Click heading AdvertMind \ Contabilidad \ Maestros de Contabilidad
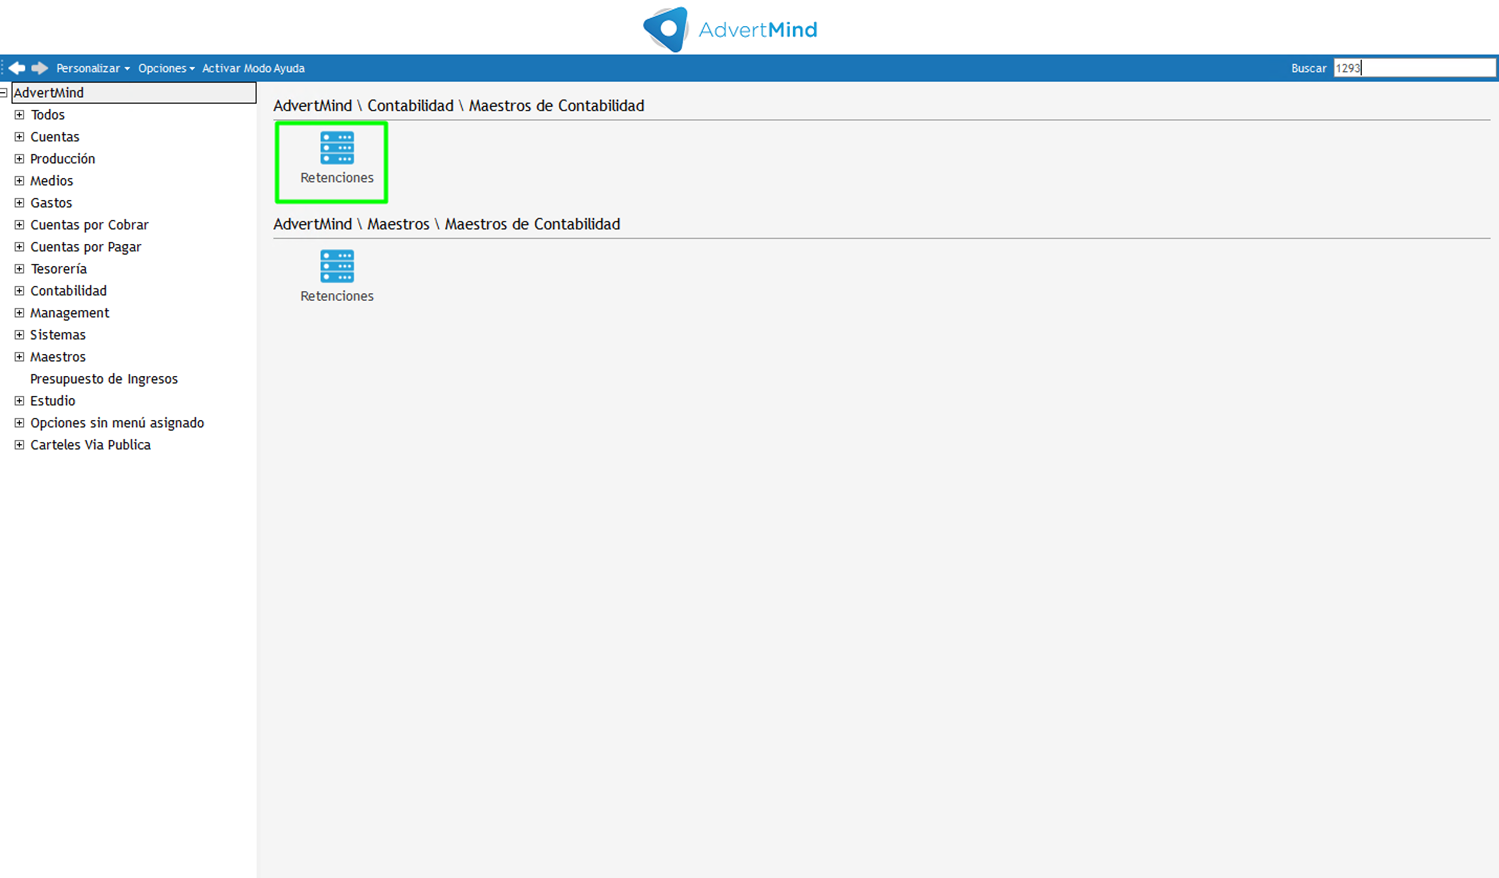 [459, 106]
